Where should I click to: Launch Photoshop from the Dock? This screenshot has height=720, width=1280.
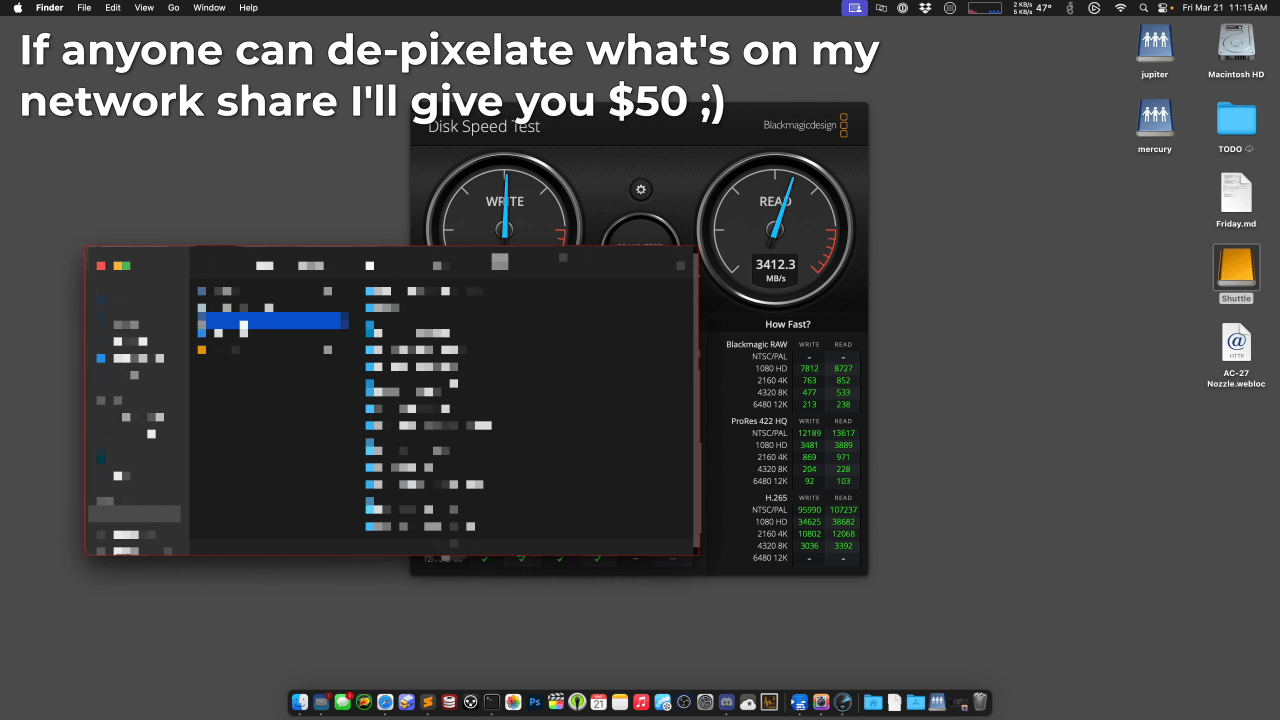(x=535, y=702)
